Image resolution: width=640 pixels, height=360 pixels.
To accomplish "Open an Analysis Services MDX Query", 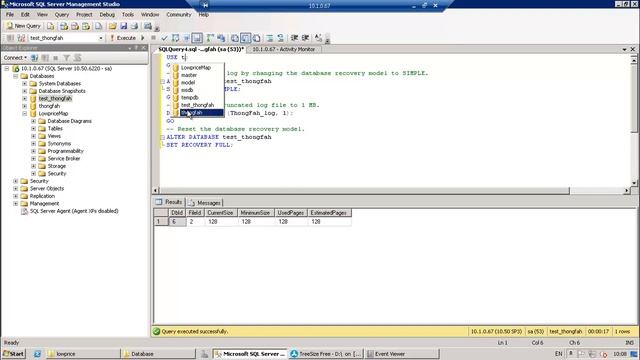I will pyautogui.click(x=64, y=26).
